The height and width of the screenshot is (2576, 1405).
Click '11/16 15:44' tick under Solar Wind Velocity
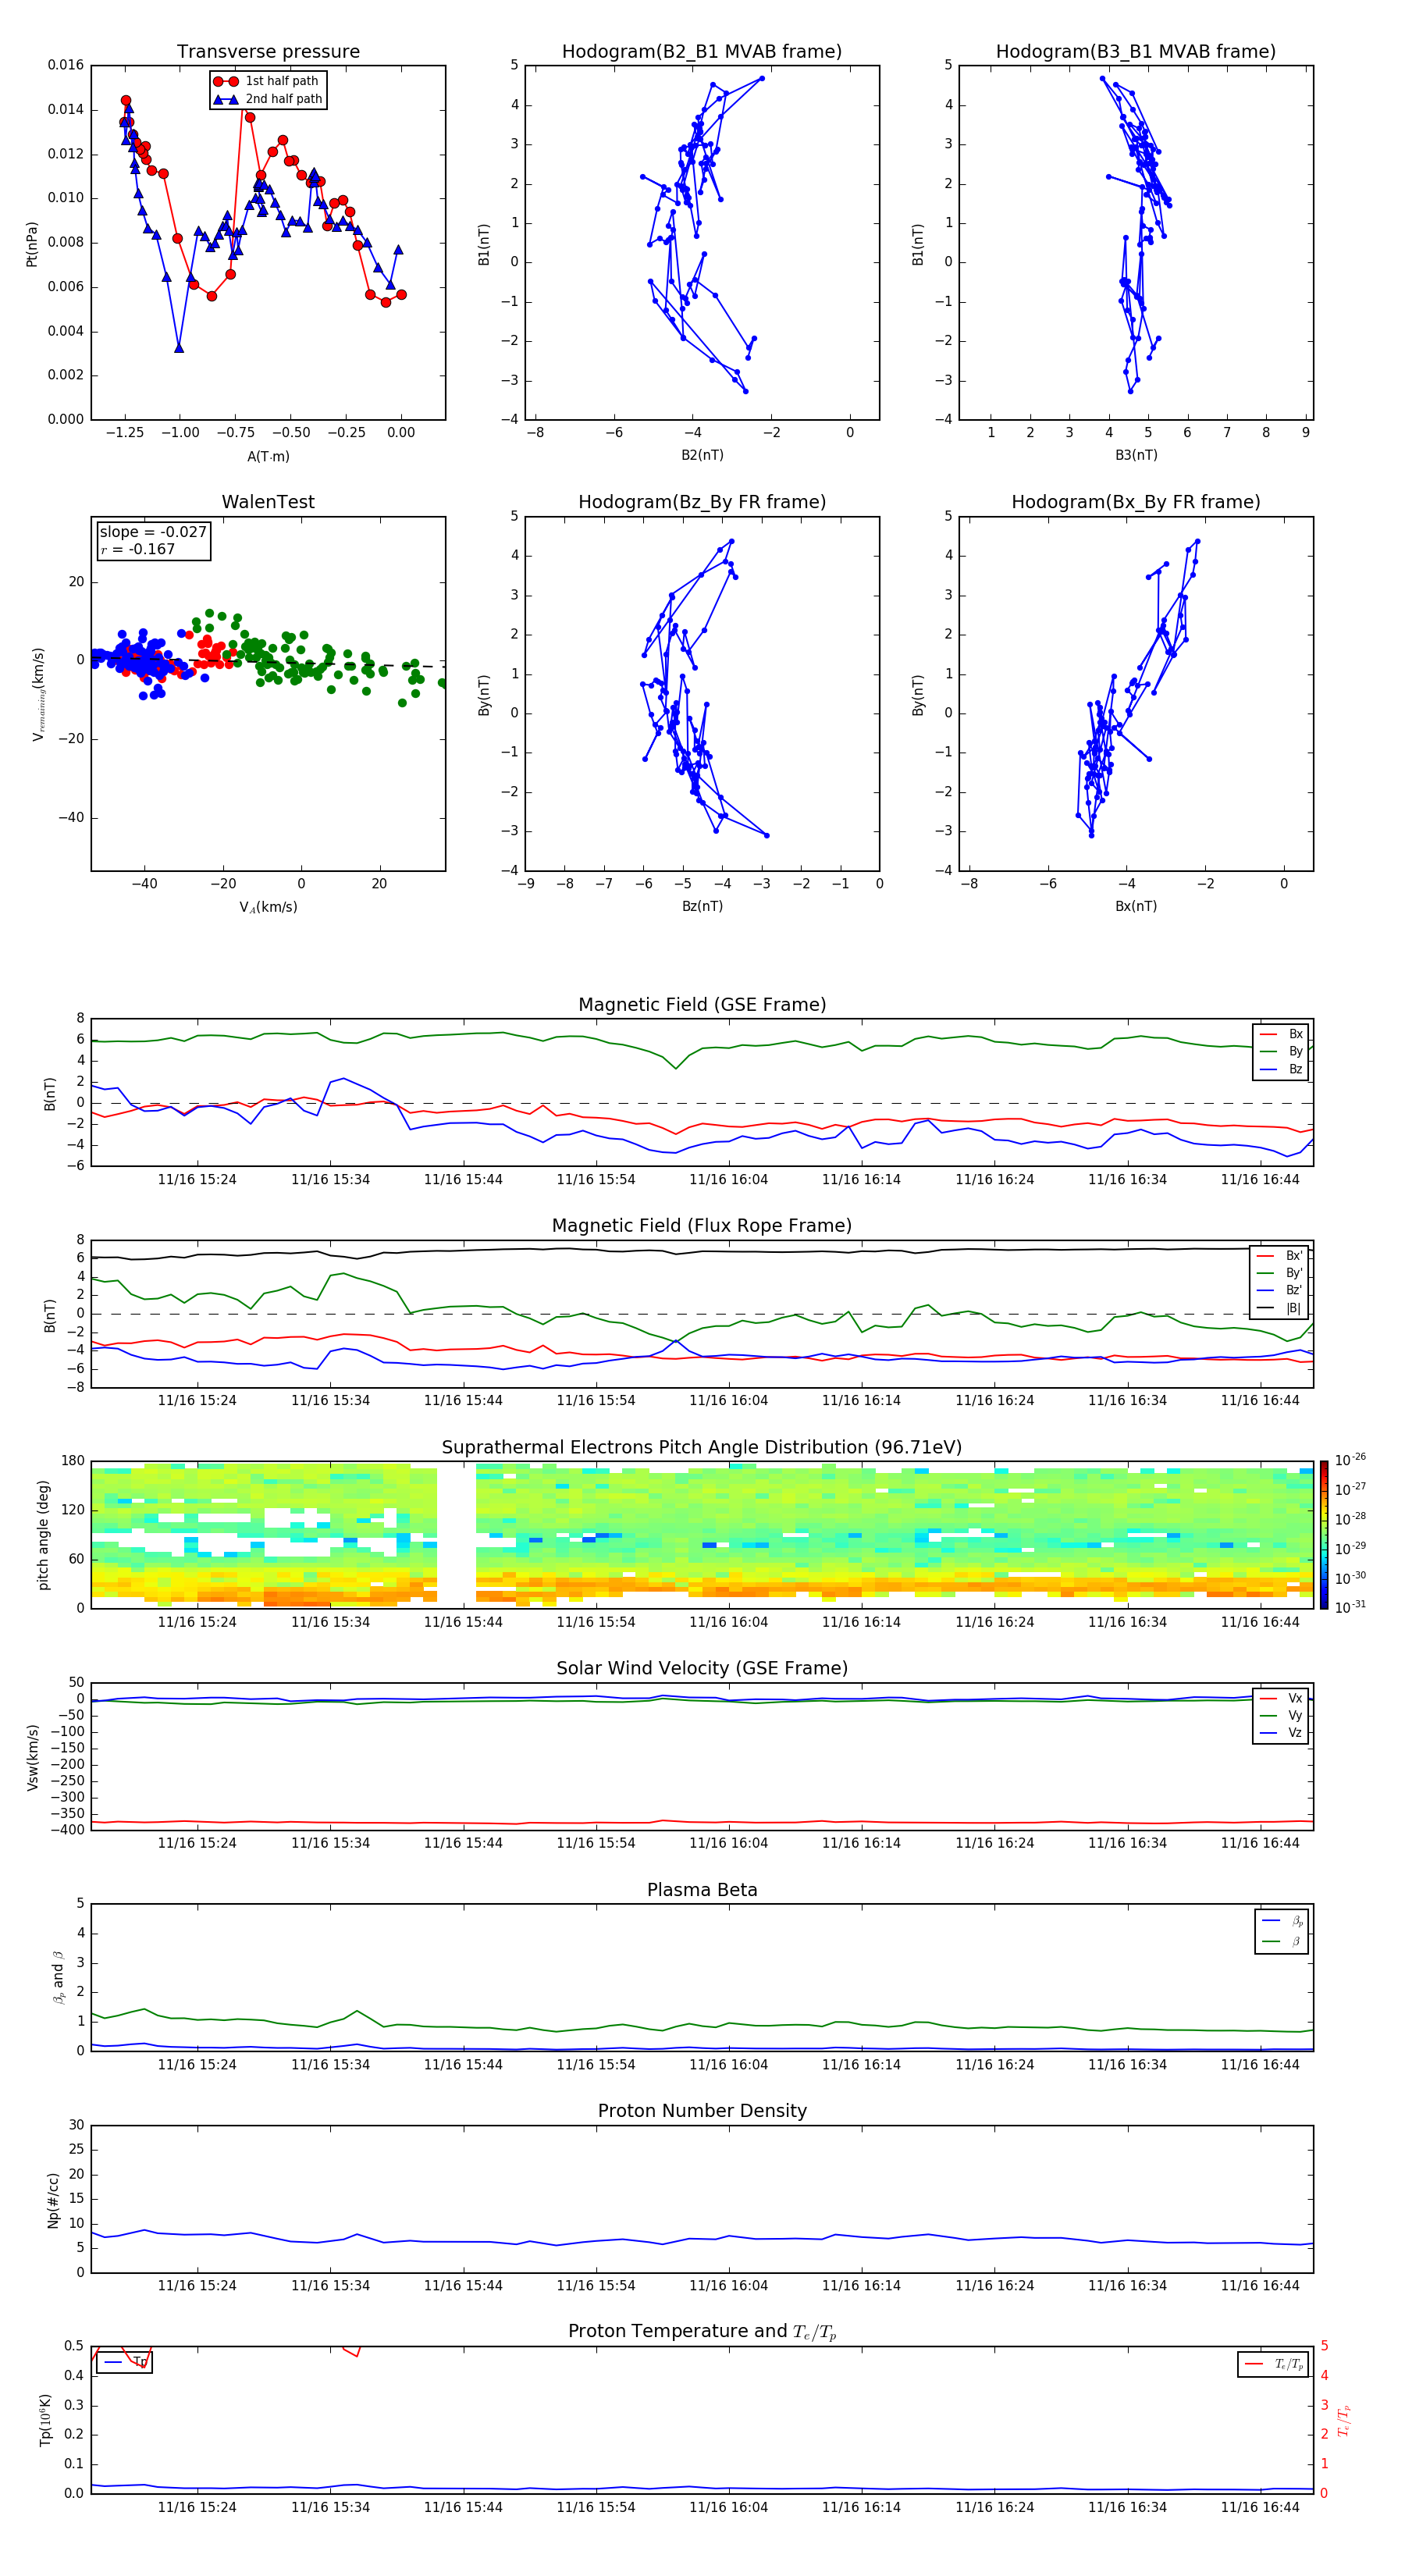point(463,1843)
